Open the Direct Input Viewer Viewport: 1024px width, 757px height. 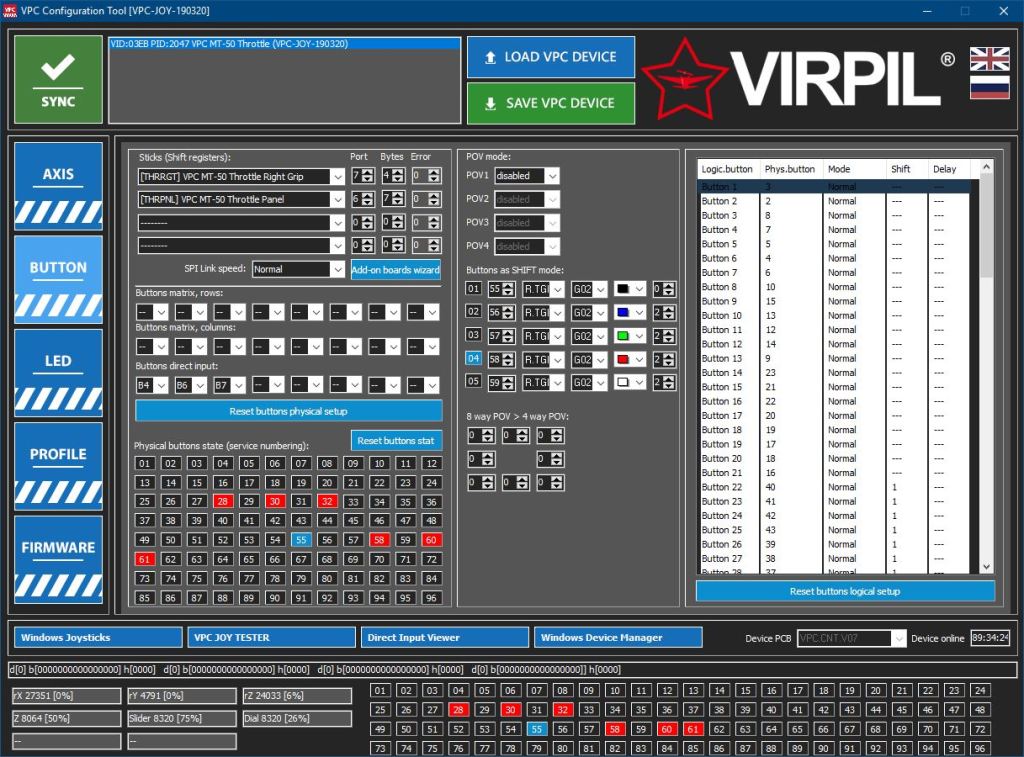point(444,637)
